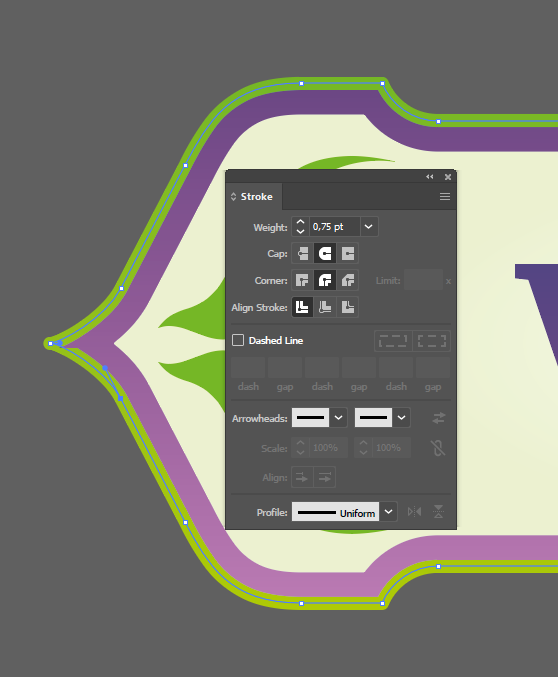Image resolution: width=558 pixels, height=677 pixels.
Task: Collapse the Stroke panel with double arrows
Action: [x=430, y=177]
